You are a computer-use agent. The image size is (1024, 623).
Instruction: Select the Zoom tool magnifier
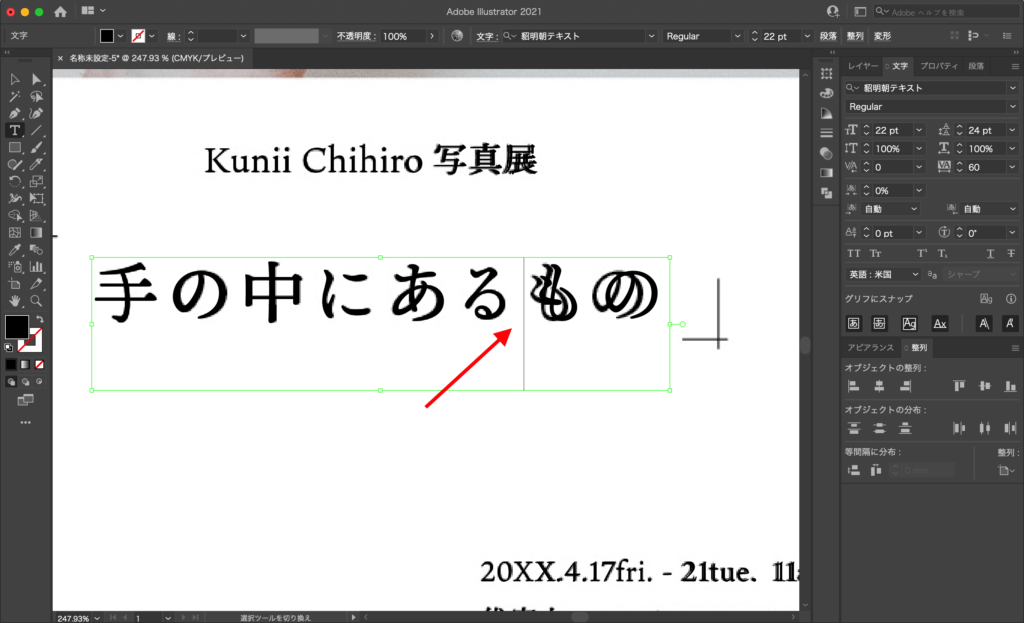pos(37,300)
